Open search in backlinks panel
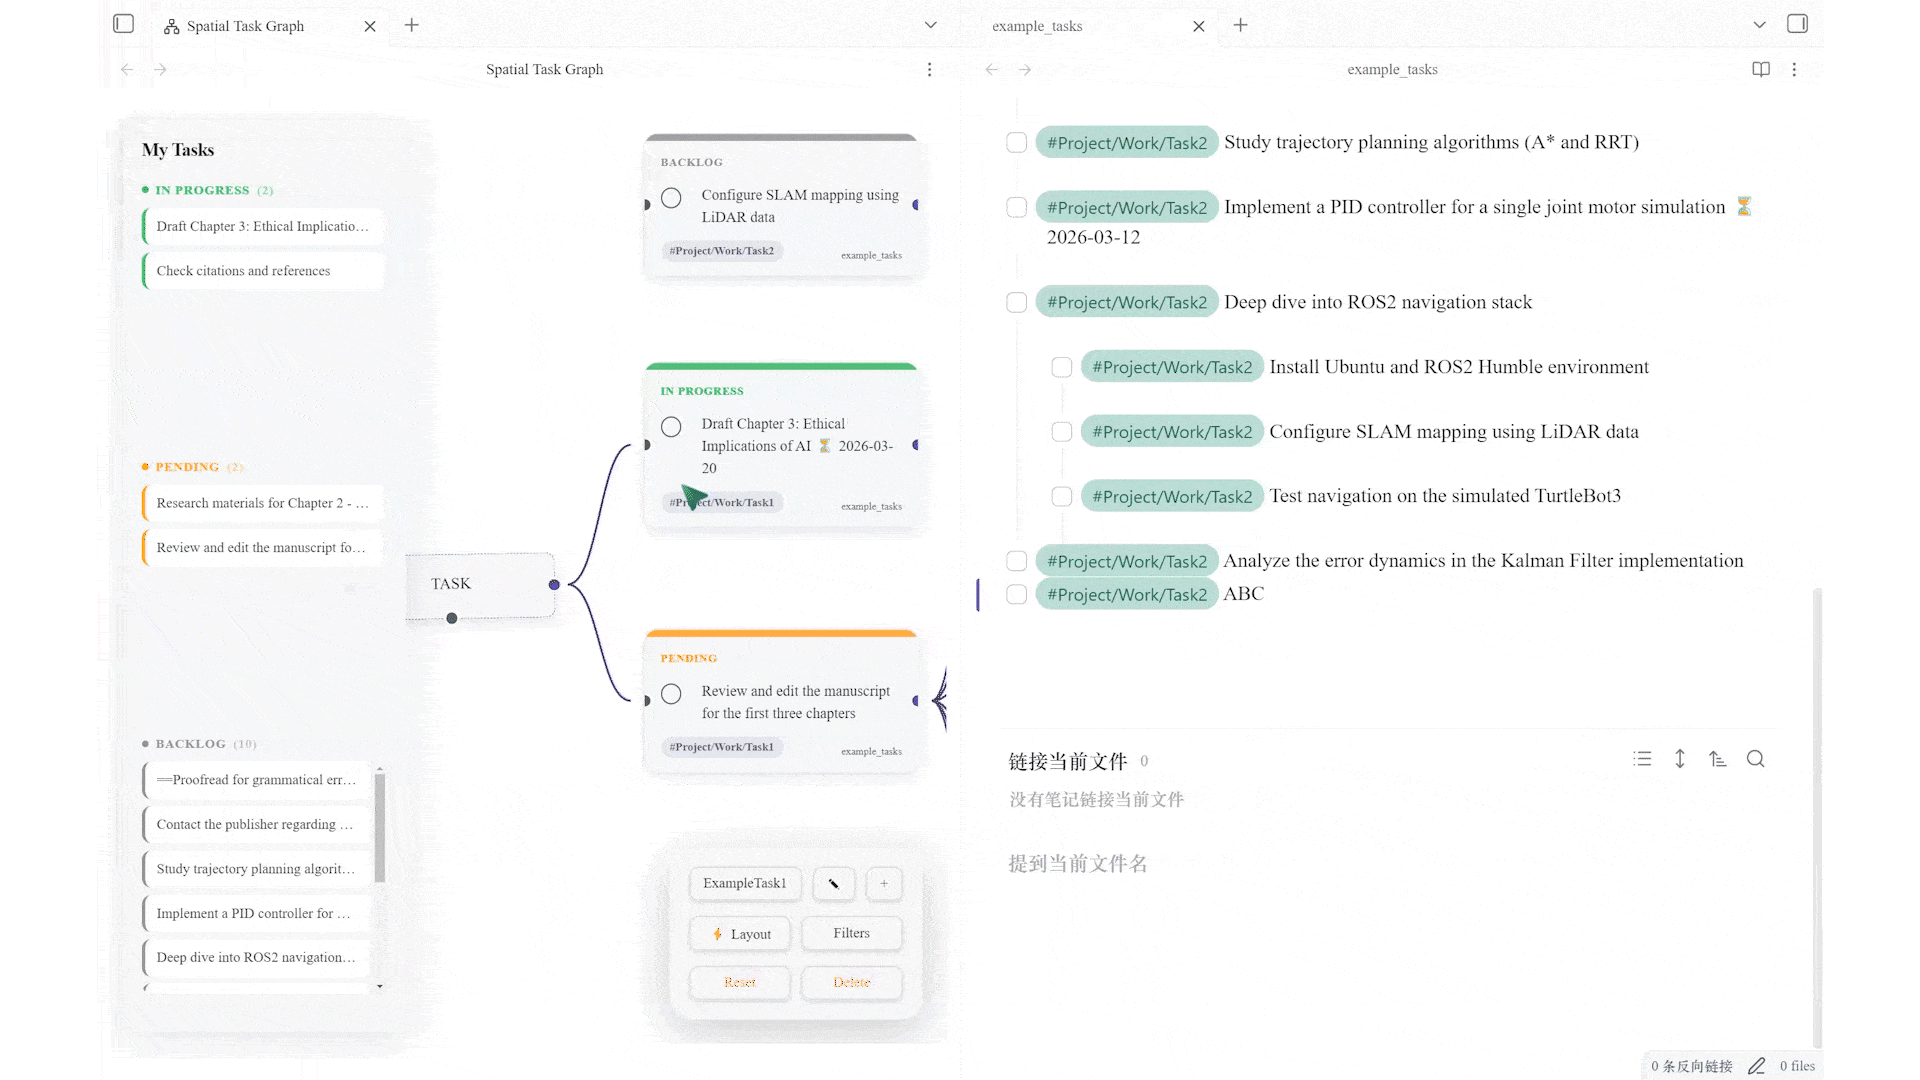 1755,759
